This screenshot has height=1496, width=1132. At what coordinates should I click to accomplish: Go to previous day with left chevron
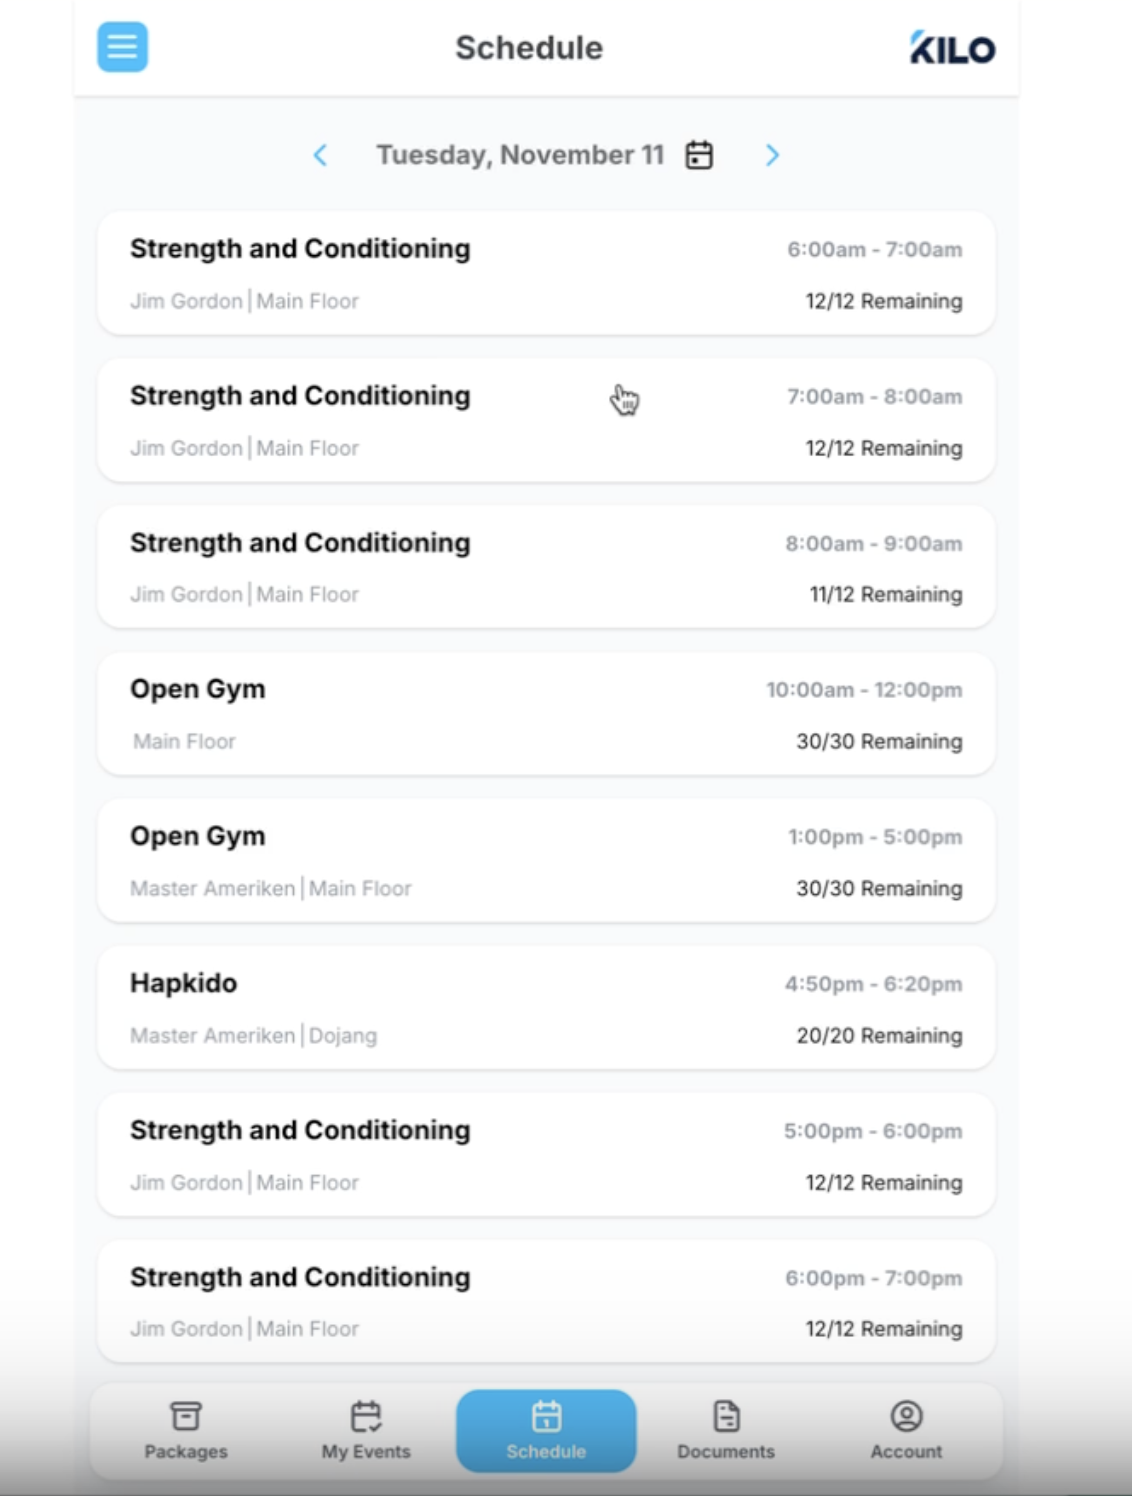pos(320,155)
